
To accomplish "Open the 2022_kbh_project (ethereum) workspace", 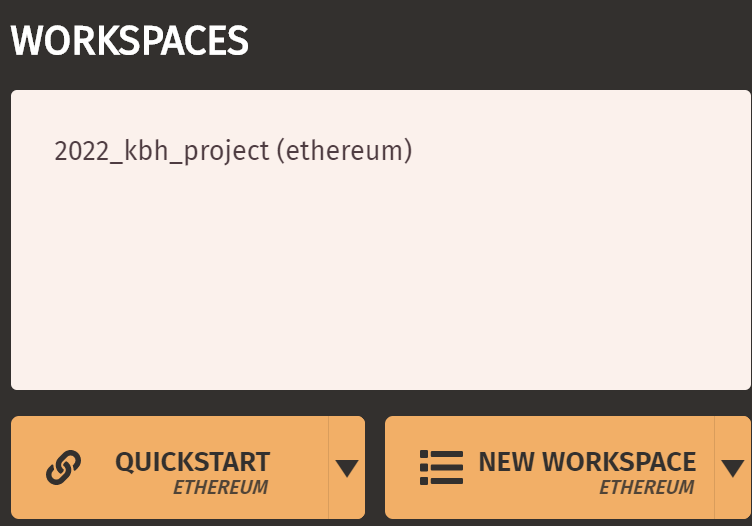I will (x=233, y=151).
